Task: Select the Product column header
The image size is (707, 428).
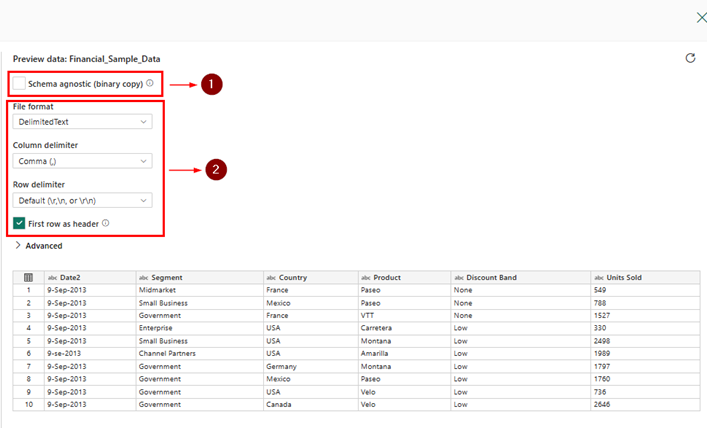Action: click(x=404, y=277)
